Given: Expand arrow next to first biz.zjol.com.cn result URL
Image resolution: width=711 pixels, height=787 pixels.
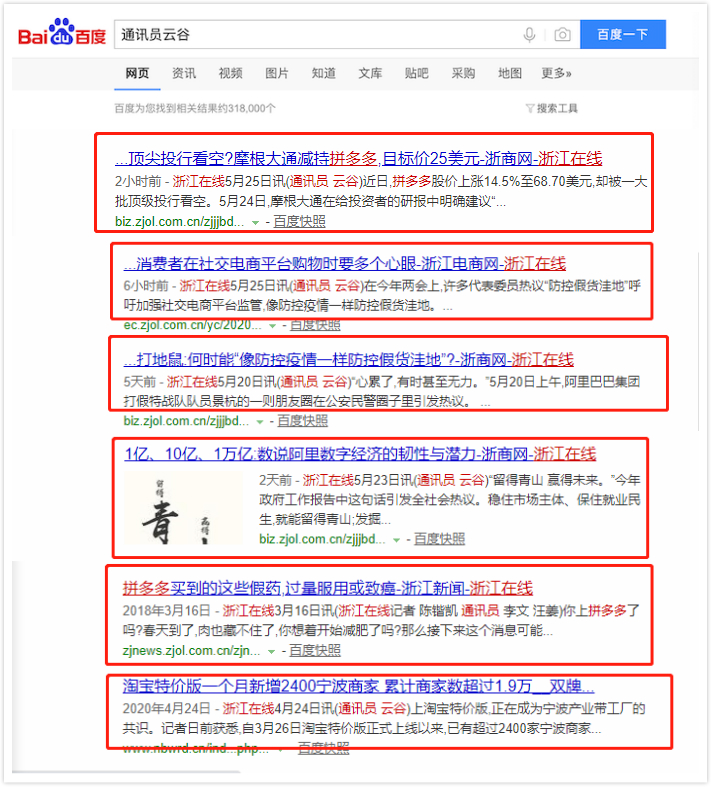Looking at the screenshot, I should pos(255,222).
